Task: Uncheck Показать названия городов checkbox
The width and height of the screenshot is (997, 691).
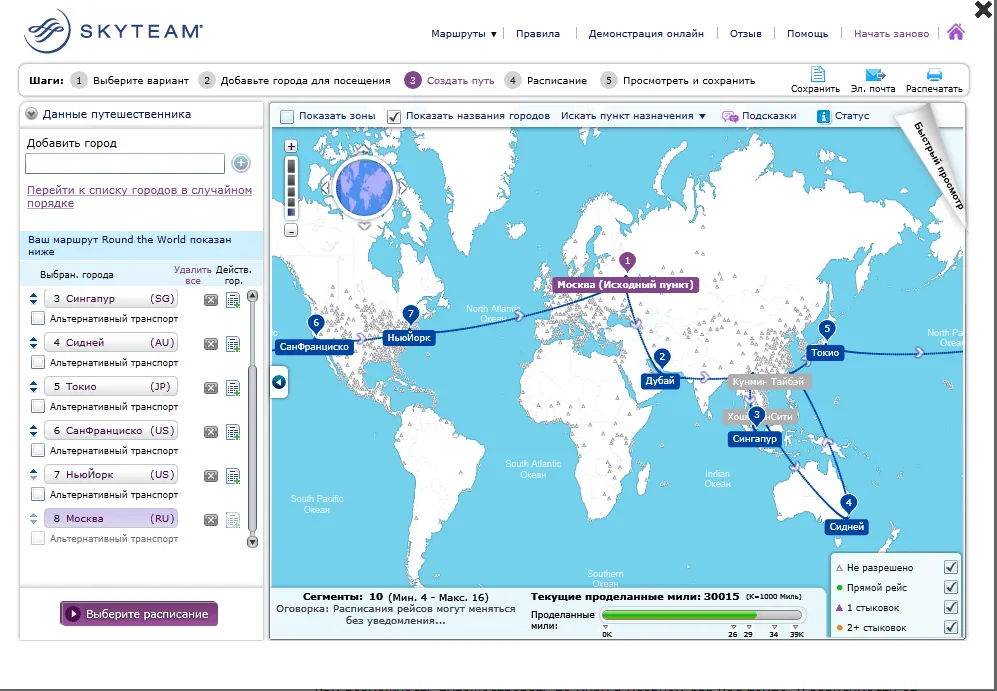Action: [x=394, y=116]
